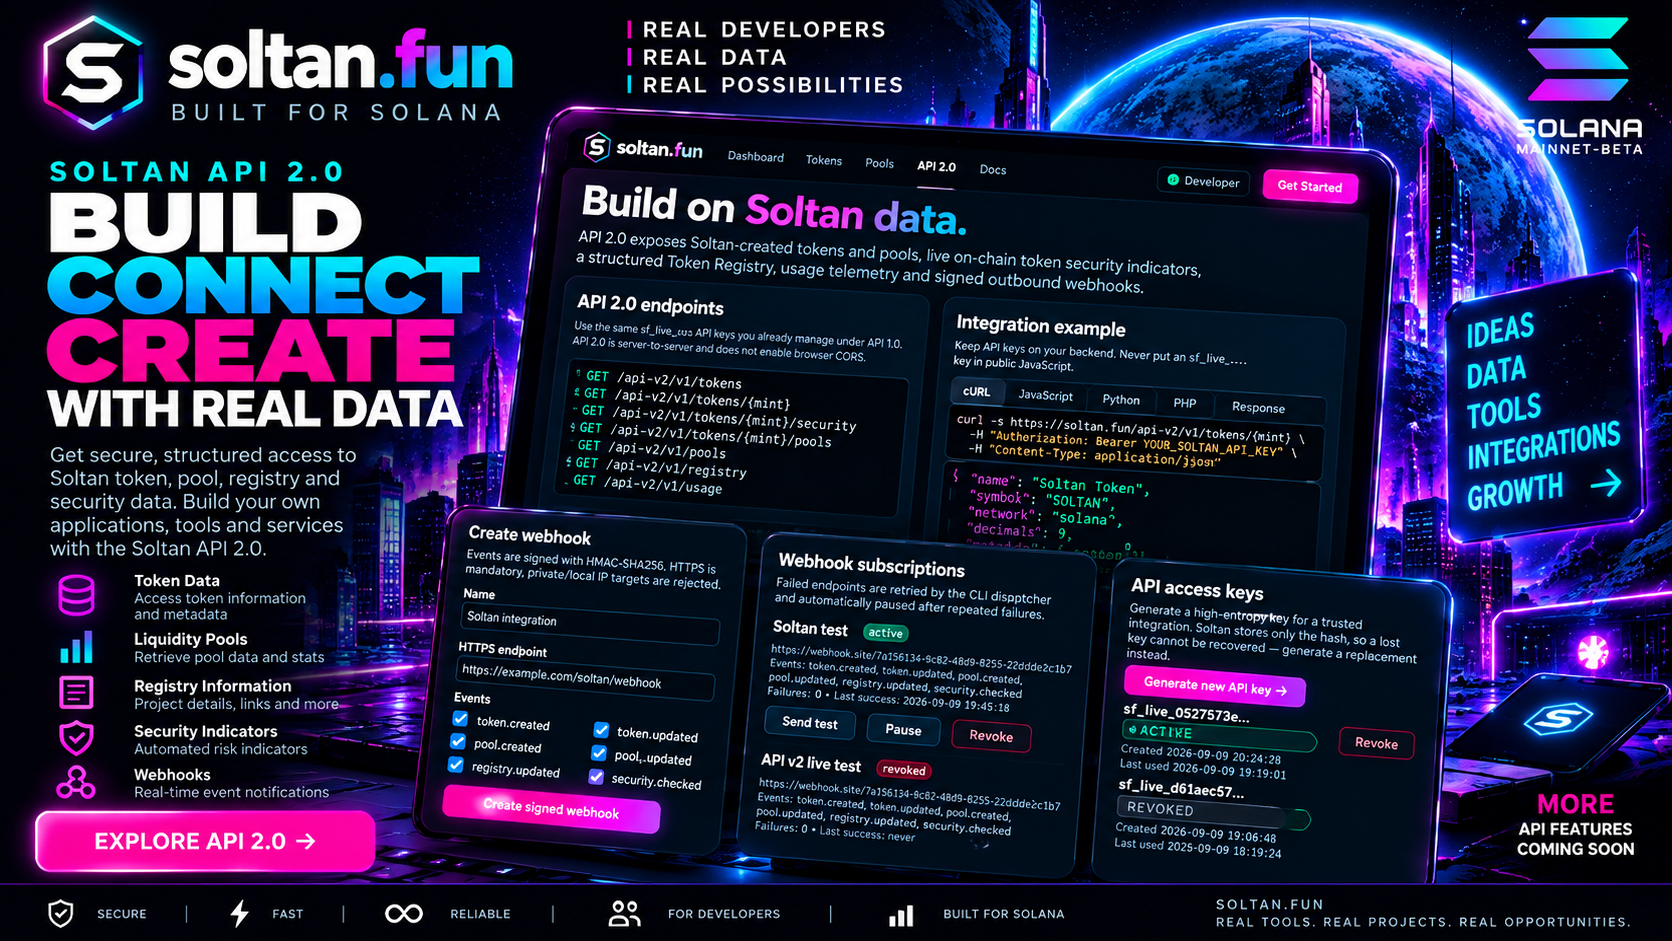Click the soltan.fun logo in dashboard header
Viewport: 1672px width, 941px height.
point(643,148)
